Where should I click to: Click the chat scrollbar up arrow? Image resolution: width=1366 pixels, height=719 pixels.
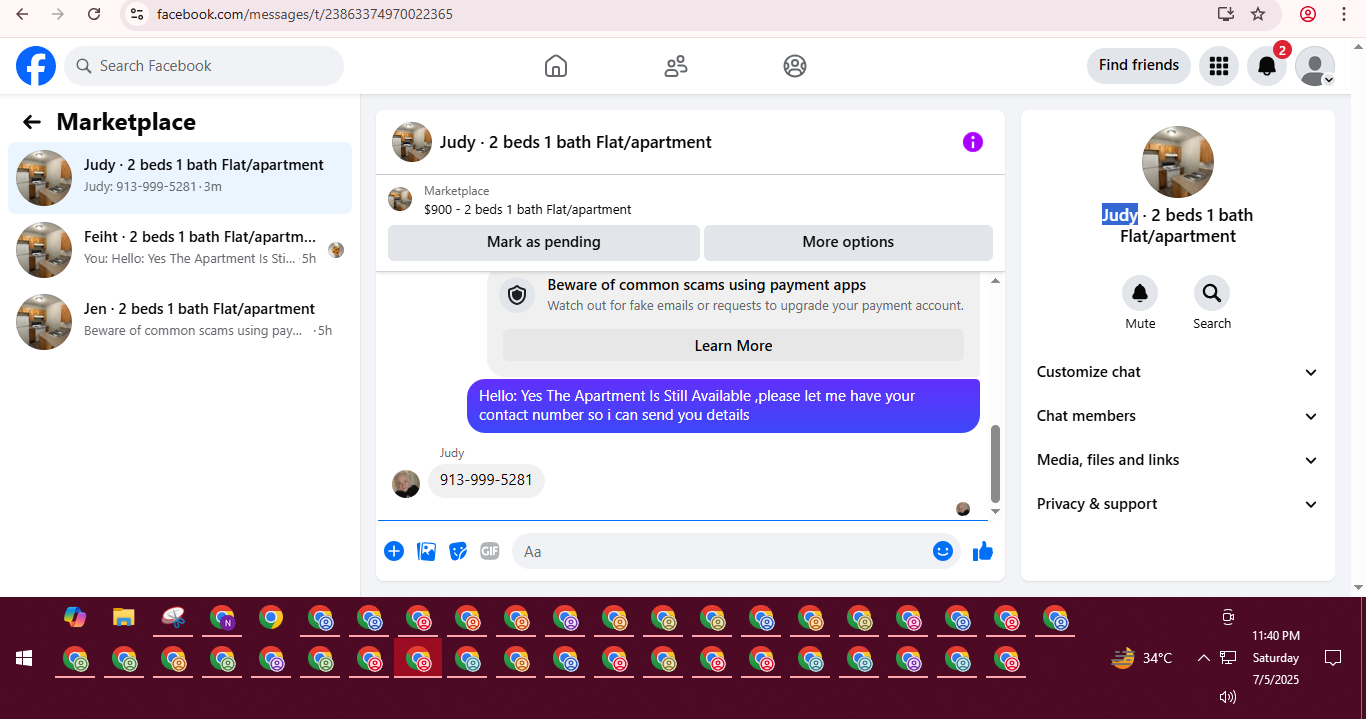tap(995, 281)
